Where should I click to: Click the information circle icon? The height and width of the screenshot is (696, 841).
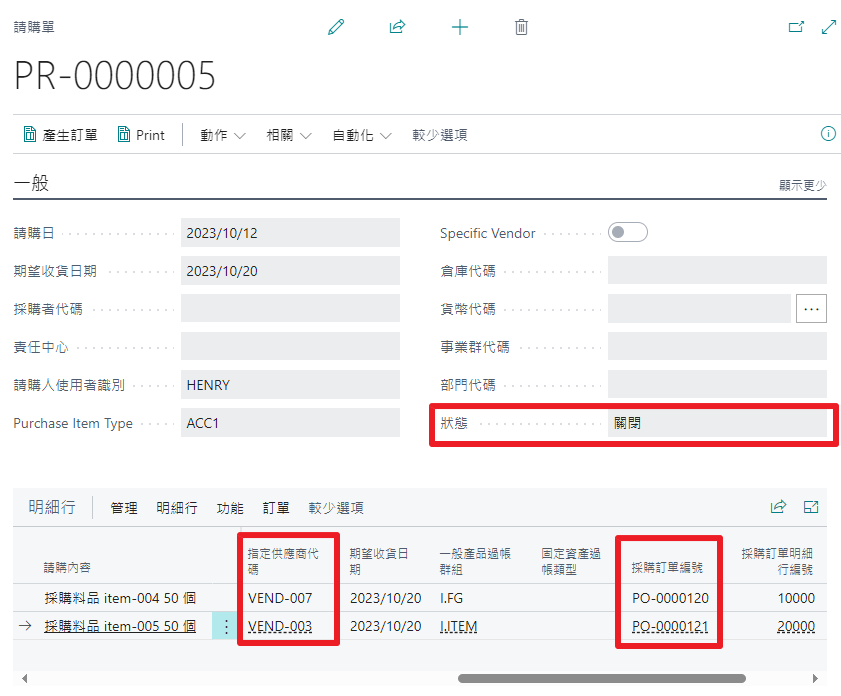[828, 134]
